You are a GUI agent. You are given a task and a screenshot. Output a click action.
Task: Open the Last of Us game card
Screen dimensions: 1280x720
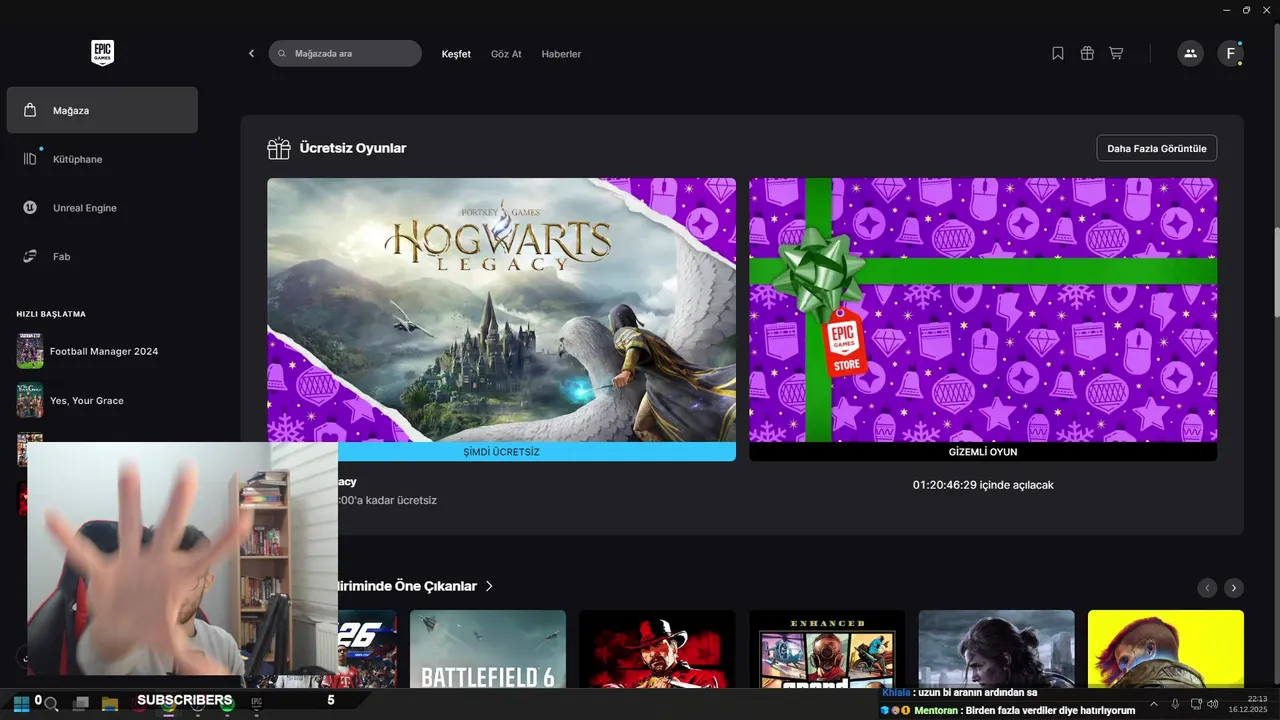tap(996, 649)
